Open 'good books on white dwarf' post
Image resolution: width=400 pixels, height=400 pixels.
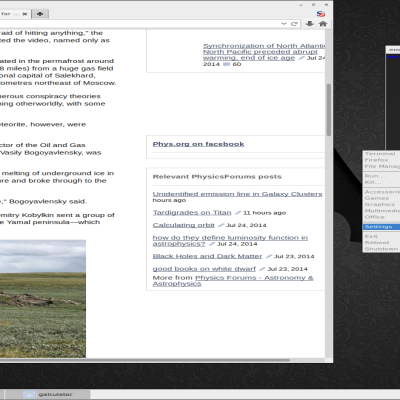click(204, 269)
